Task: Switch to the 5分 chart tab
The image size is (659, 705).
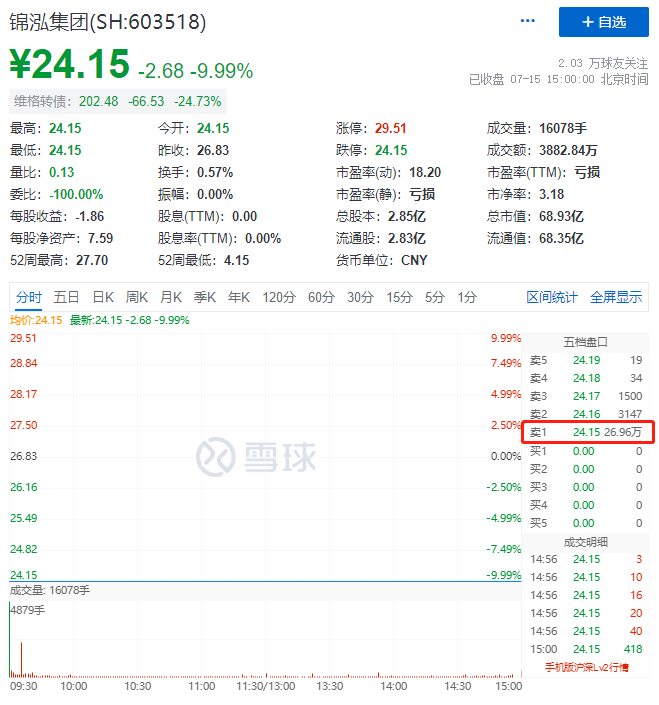Action: click(435, 297)
